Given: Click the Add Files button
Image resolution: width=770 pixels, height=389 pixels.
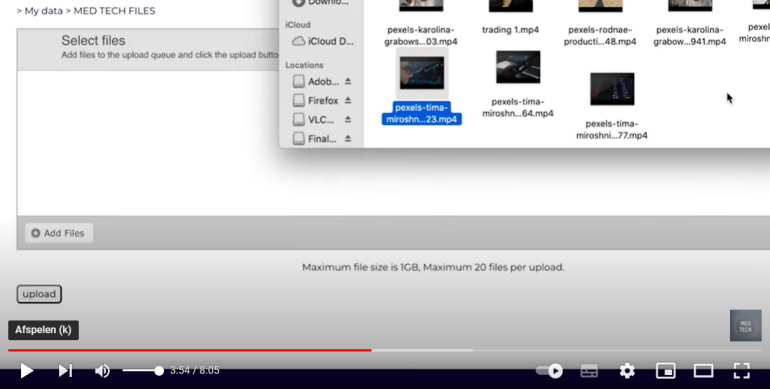Looking at the screenshot, I should pos(59,233).
